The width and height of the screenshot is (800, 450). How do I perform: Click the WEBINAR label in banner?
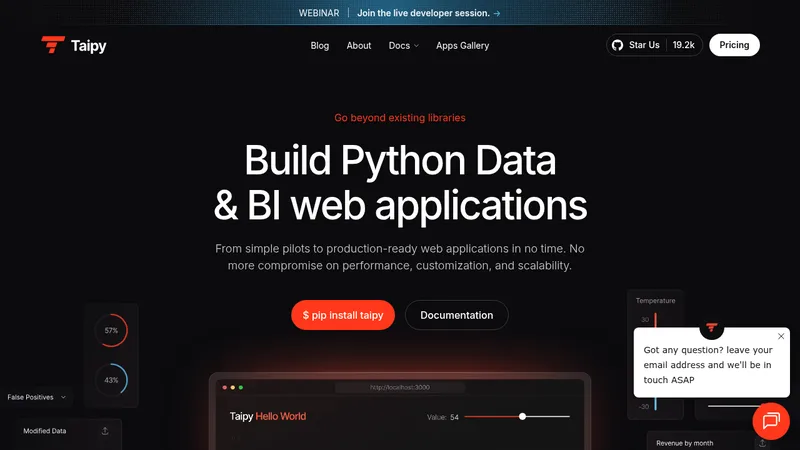tap(319, 13)
